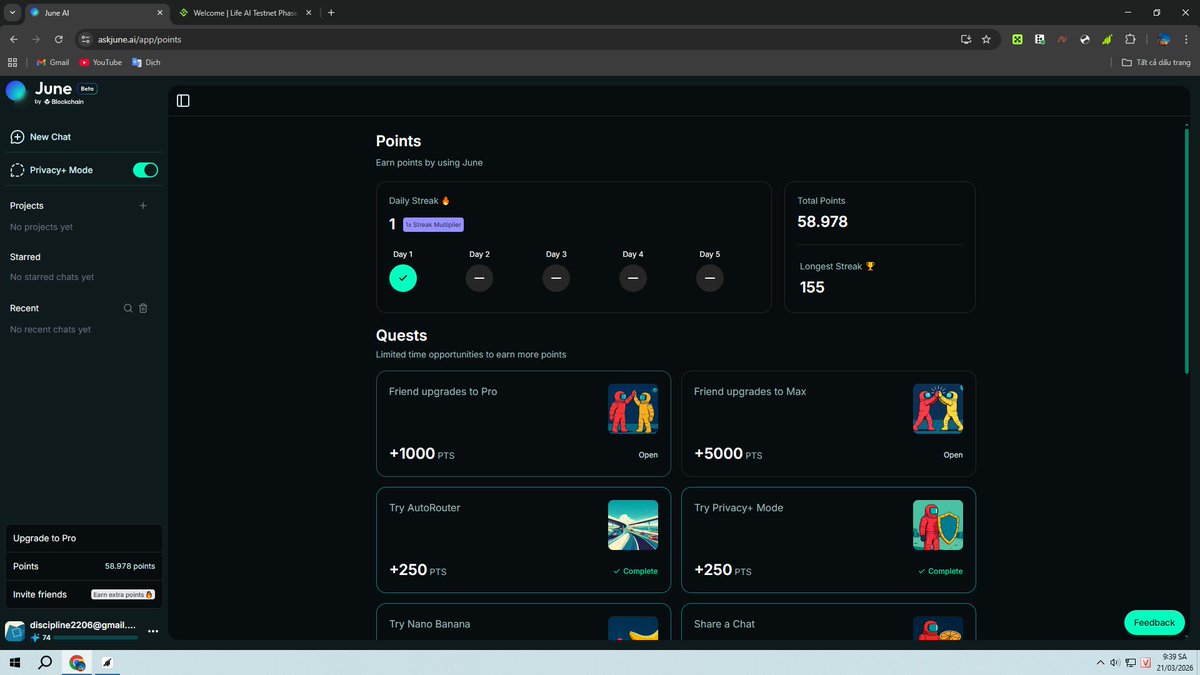Screen dimensions: 1200x675
Task: Select the Day 2 streak circle
Action: coord(479,278)
